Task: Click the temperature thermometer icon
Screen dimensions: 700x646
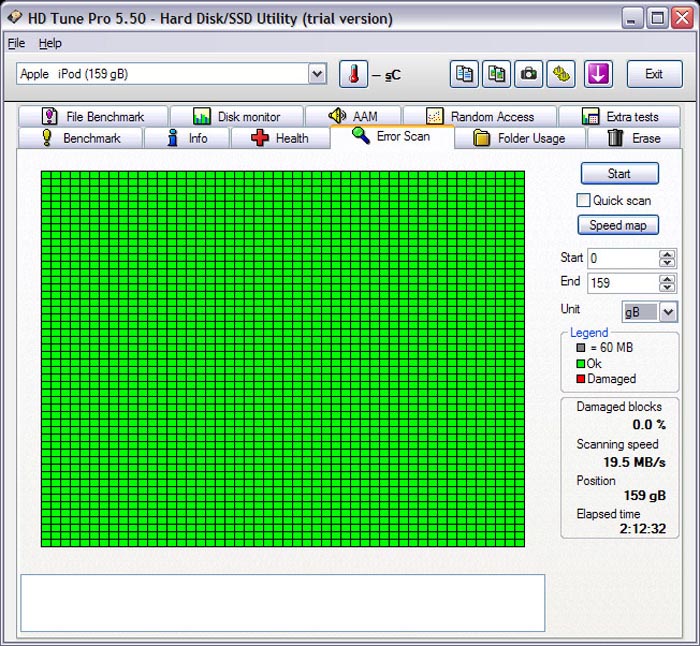Action: (x=353, y=74)
